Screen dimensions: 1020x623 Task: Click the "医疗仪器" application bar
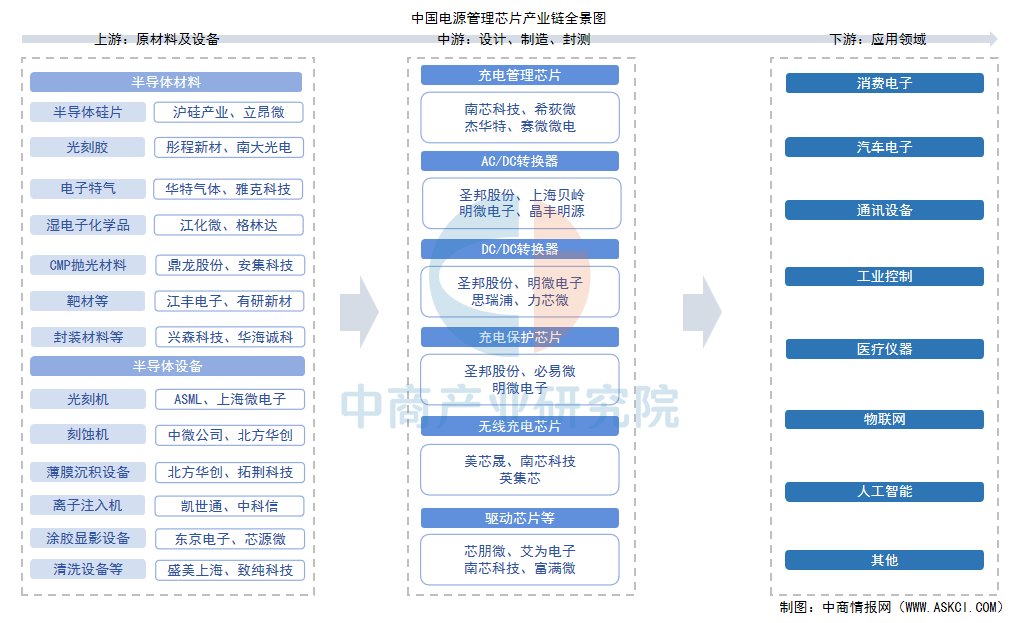click(885, 349)
